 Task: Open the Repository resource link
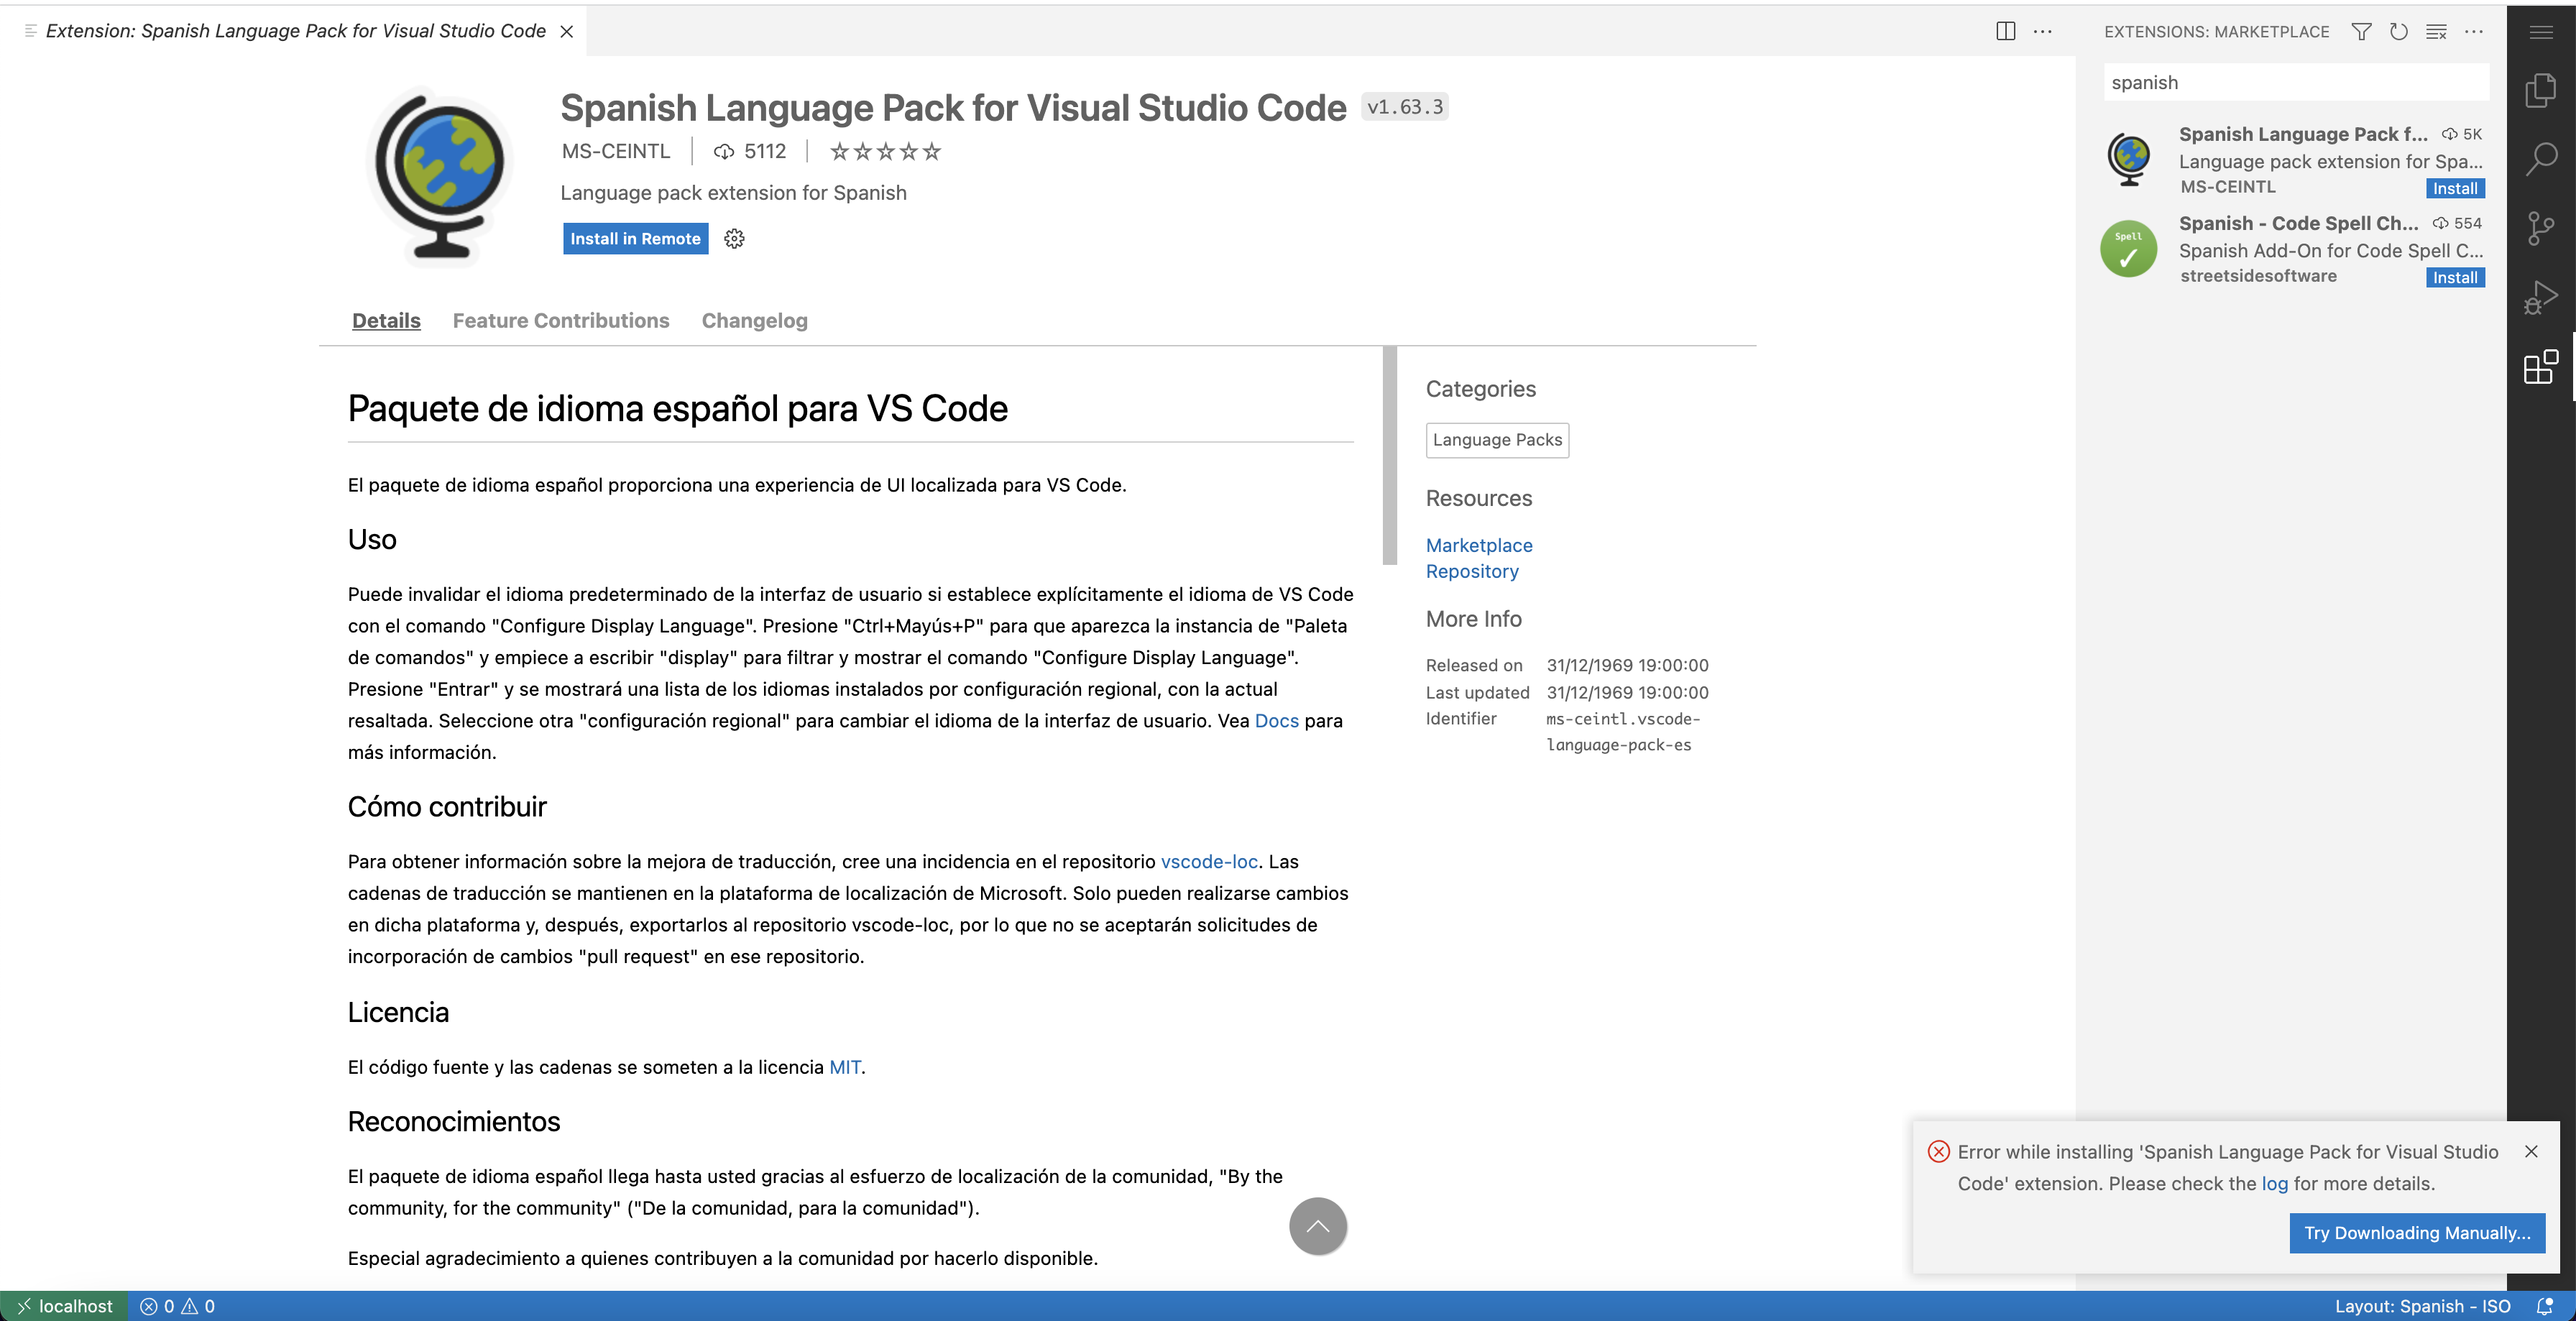pos(1472,572)
